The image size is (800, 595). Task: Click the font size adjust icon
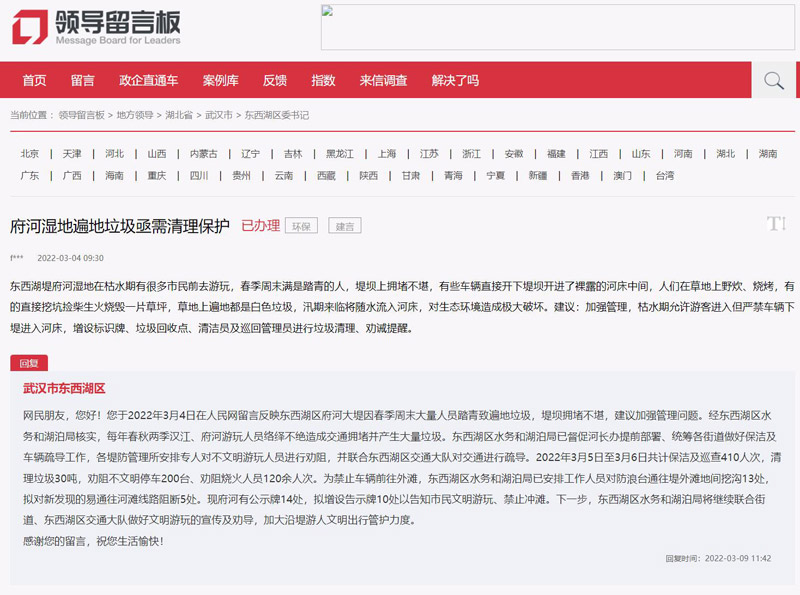tap(776, 224)
